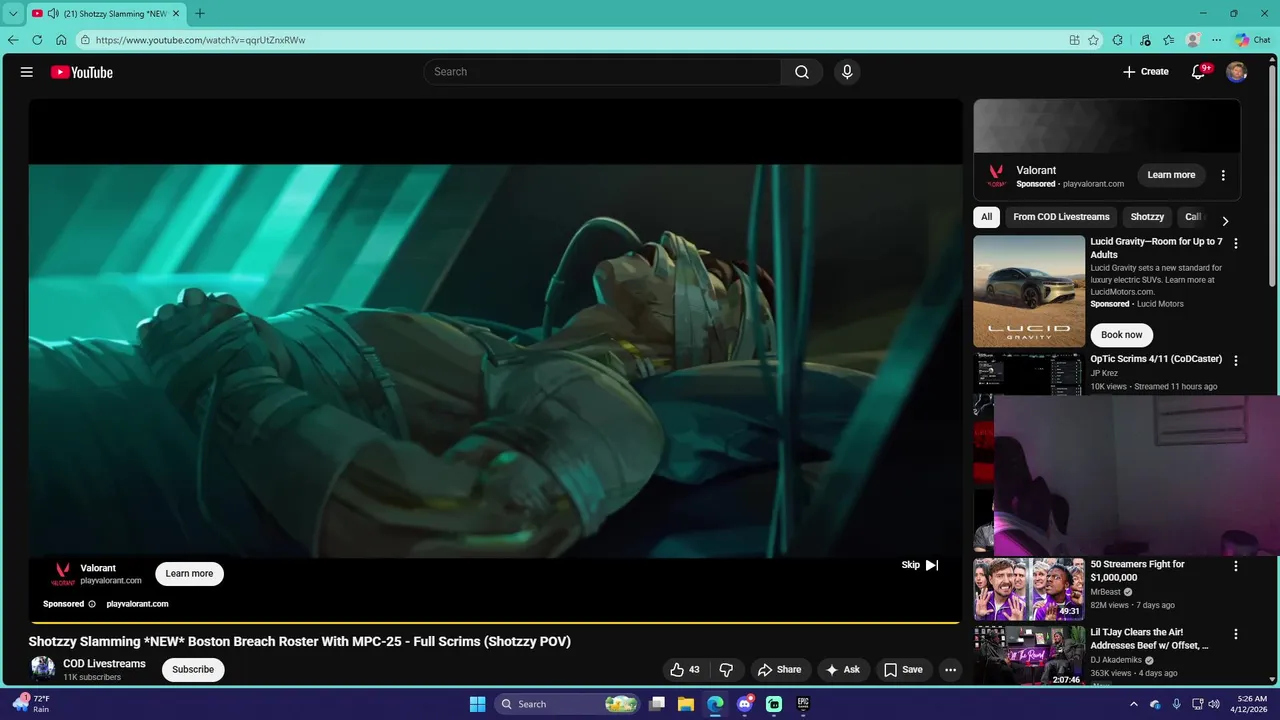
Task: Save video to a playlist
Action: pos(903,670)
